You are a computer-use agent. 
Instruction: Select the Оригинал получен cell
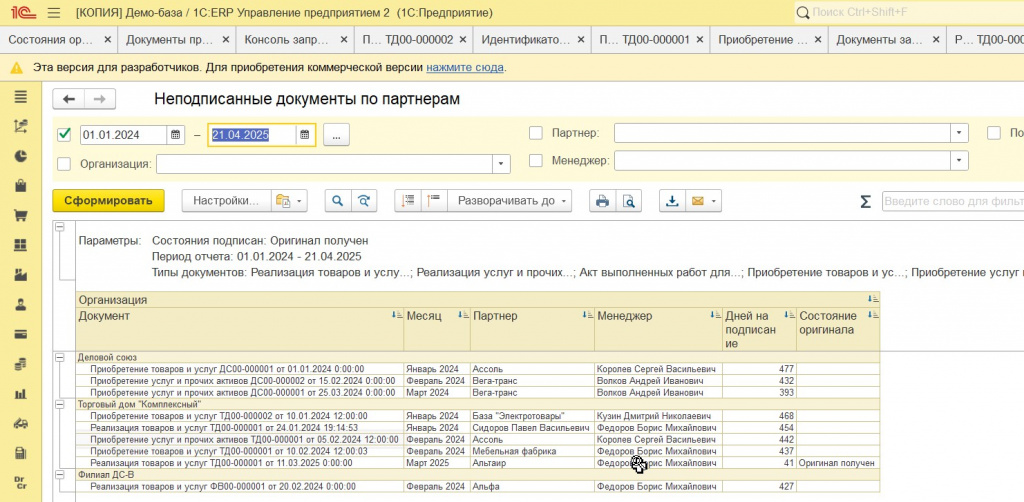pos(837,463)
